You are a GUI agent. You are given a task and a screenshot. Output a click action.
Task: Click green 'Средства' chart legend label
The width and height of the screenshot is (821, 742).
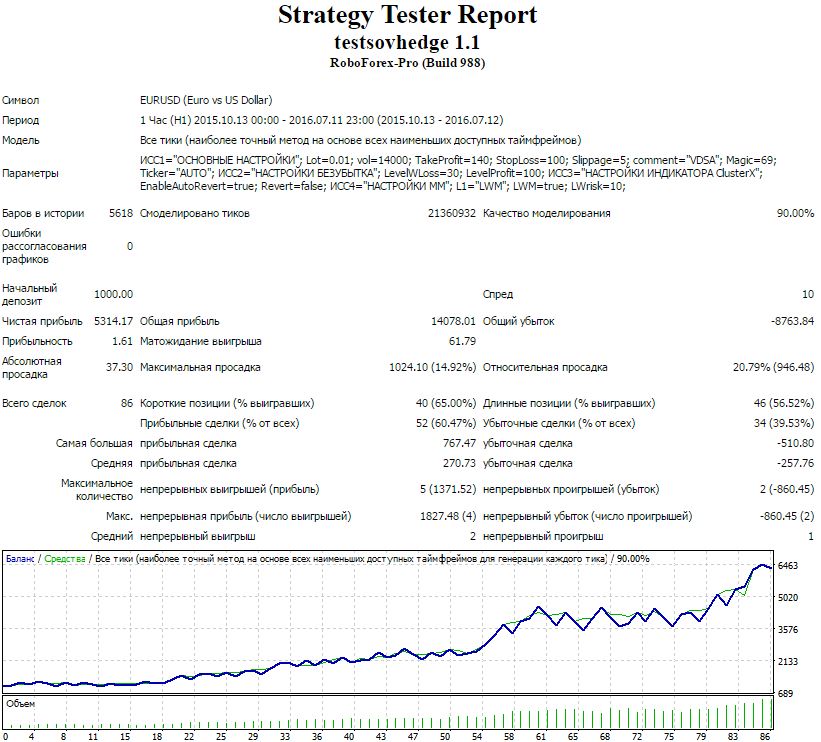coord(64,559)
